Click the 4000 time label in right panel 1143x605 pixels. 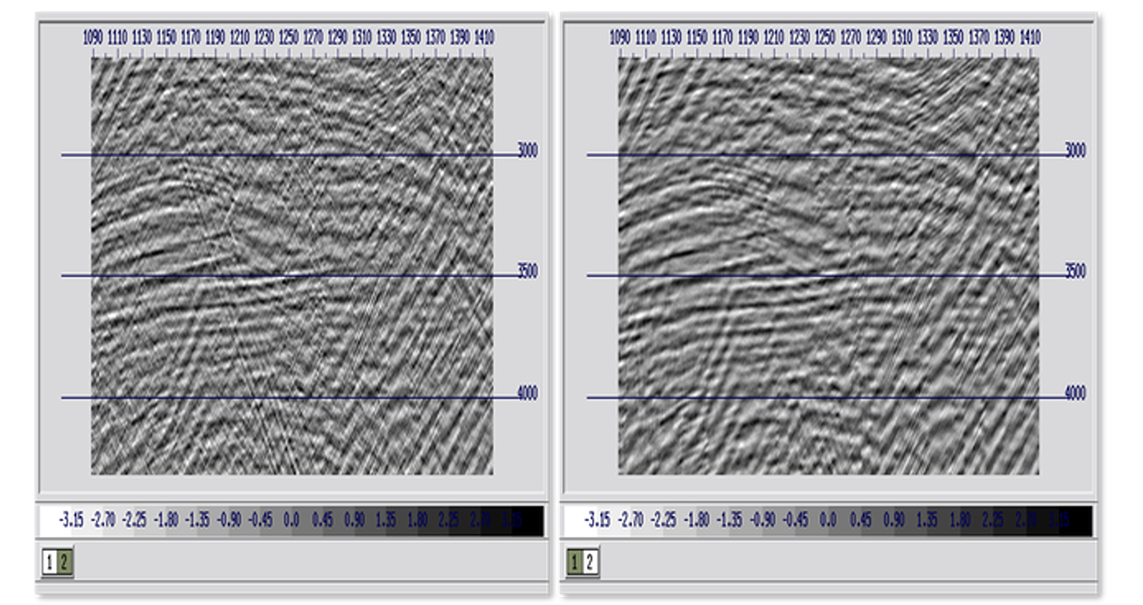pyautogui.click(x=1075, y=394)
